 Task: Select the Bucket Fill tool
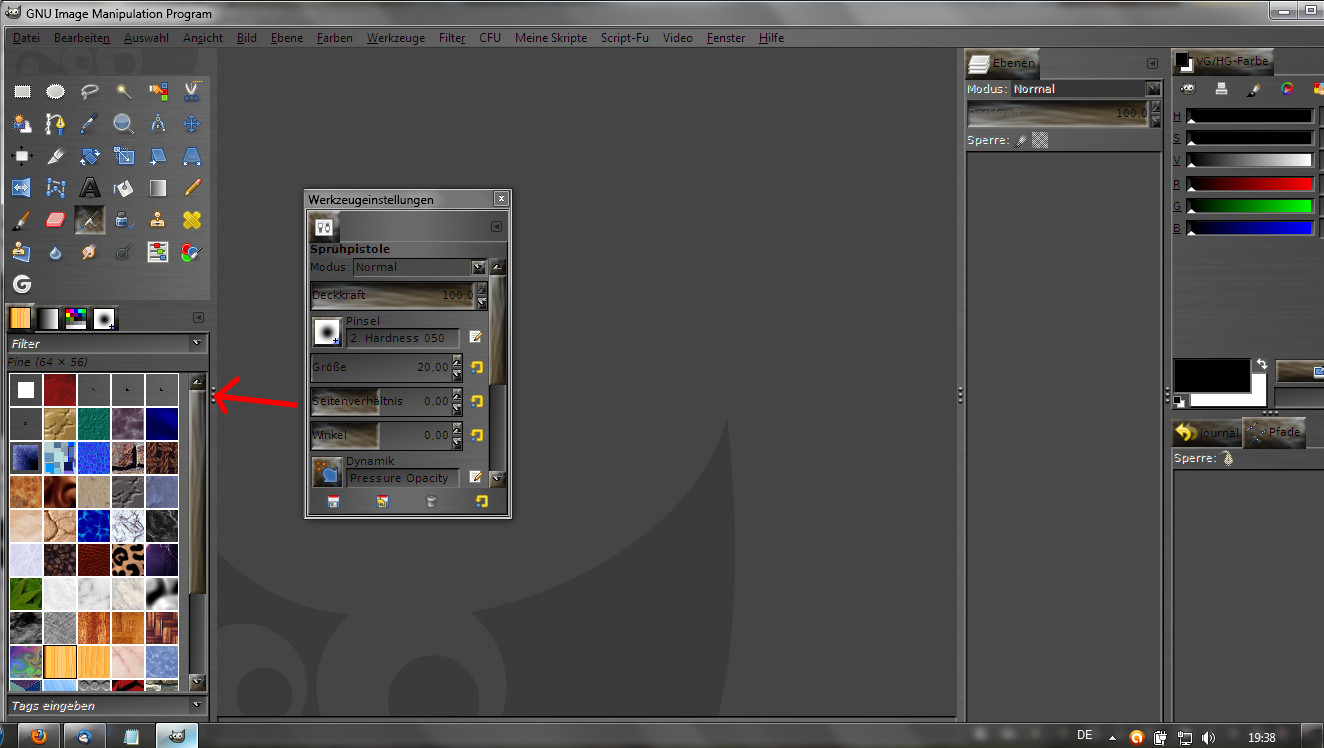[124, 187]
